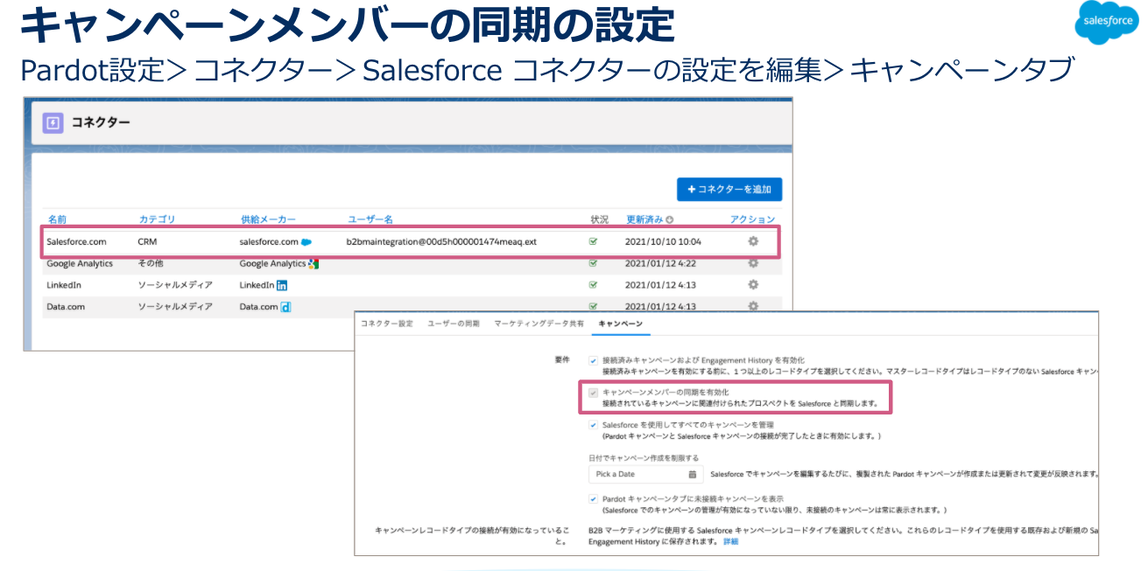Toggle Pardot キャンペーンタブに未接続キャンペーンを表示 checkbox
Viewport: 1148px width, 571px height.
click(x=593, y=499)
